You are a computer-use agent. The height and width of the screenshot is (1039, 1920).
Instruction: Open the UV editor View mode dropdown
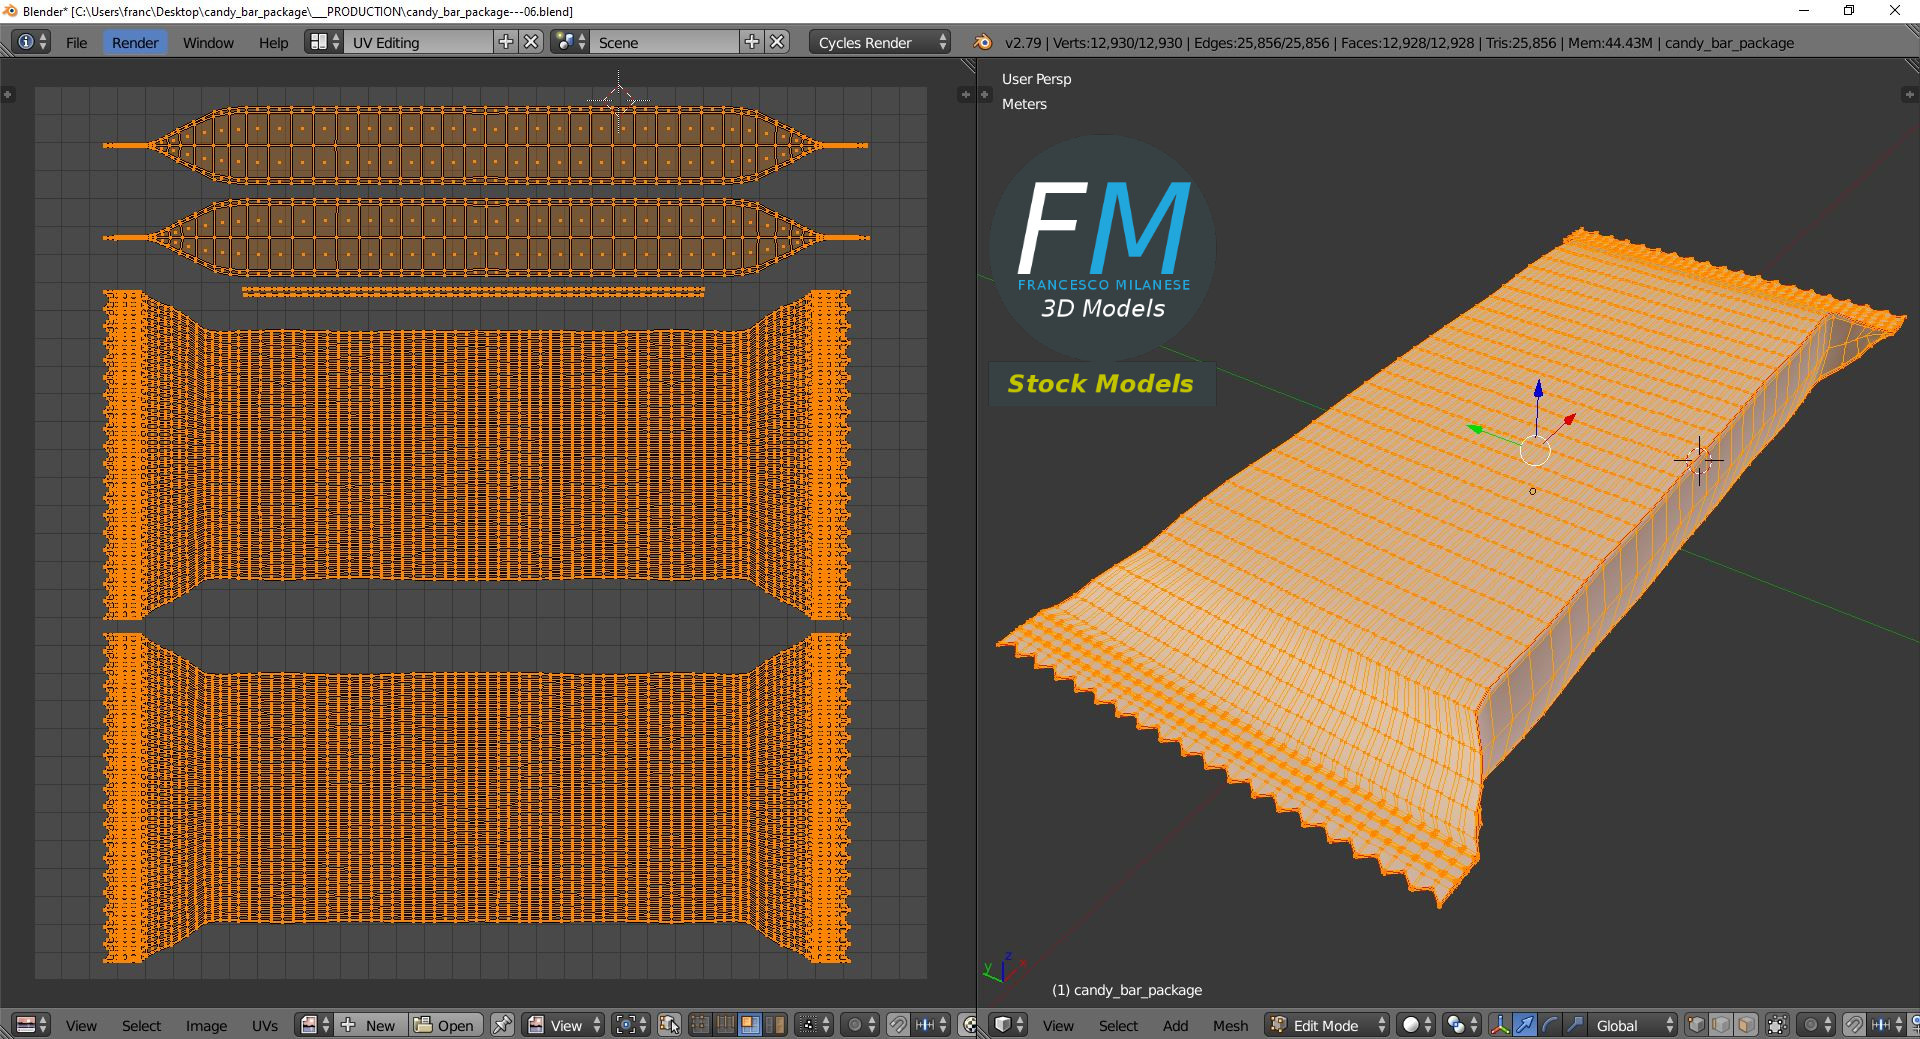coord(564,1025)
